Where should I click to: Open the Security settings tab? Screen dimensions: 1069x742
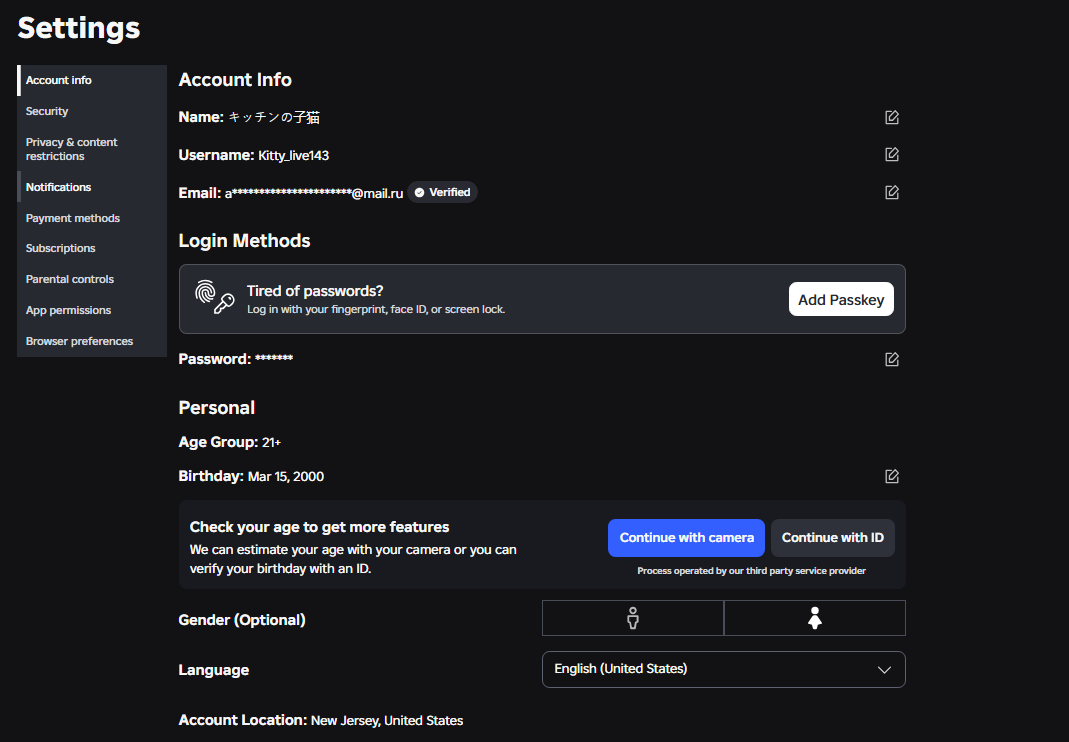click(47, 111)
